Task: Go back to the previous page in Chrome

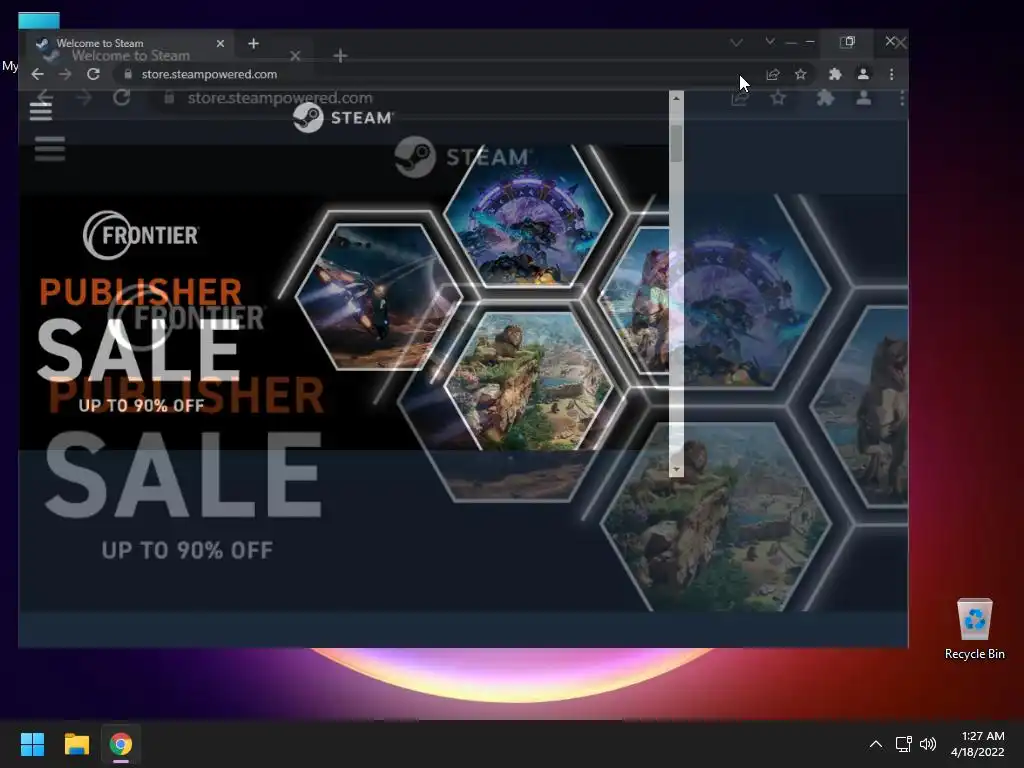Action: [37, 74]
